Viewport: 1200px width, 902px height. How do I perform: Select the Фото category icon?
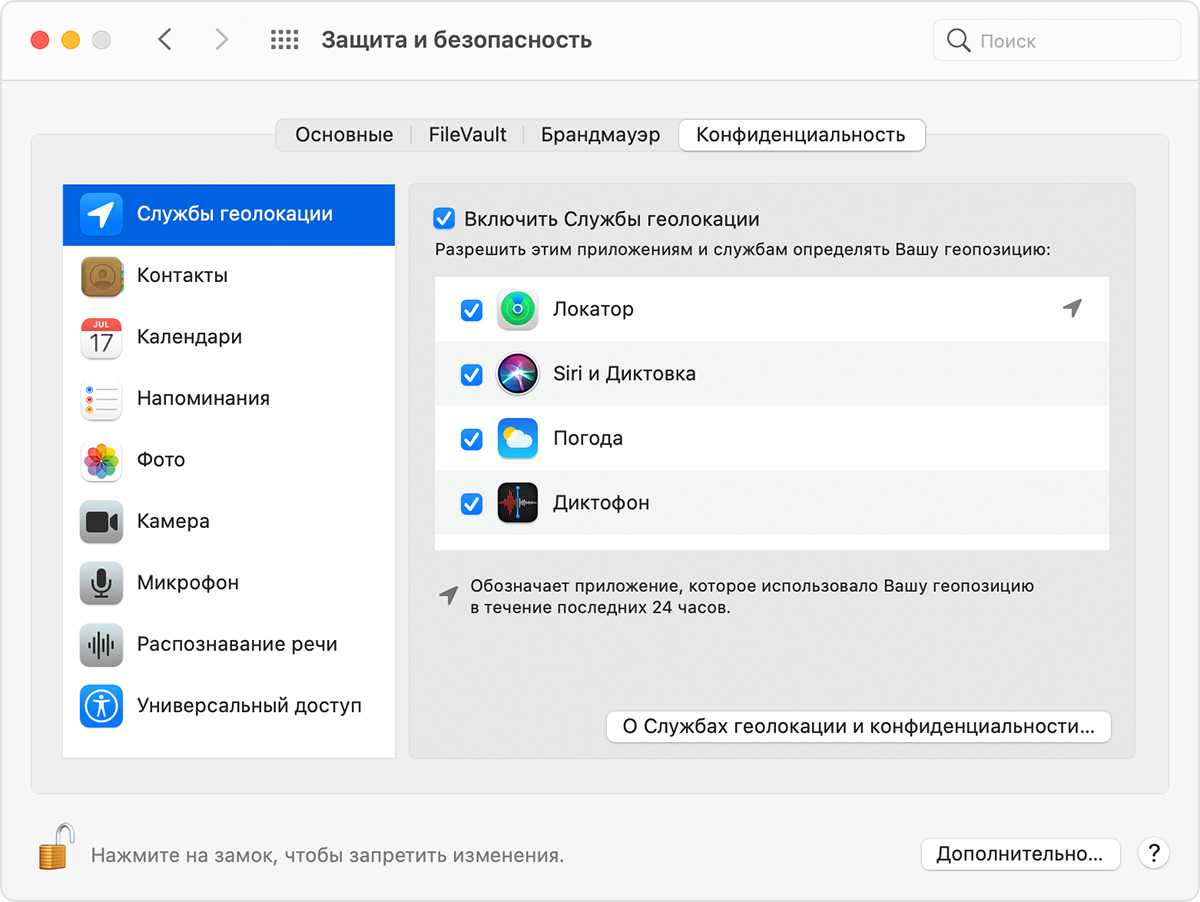pyautogui.click(x=101, y=461)
